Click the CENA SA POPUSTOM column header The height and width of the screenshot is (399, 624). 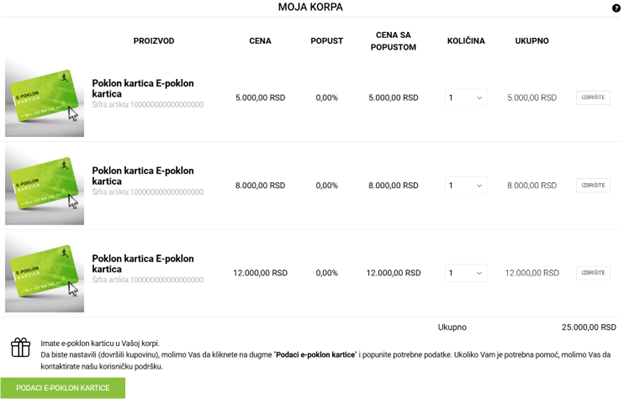[393, 41]
